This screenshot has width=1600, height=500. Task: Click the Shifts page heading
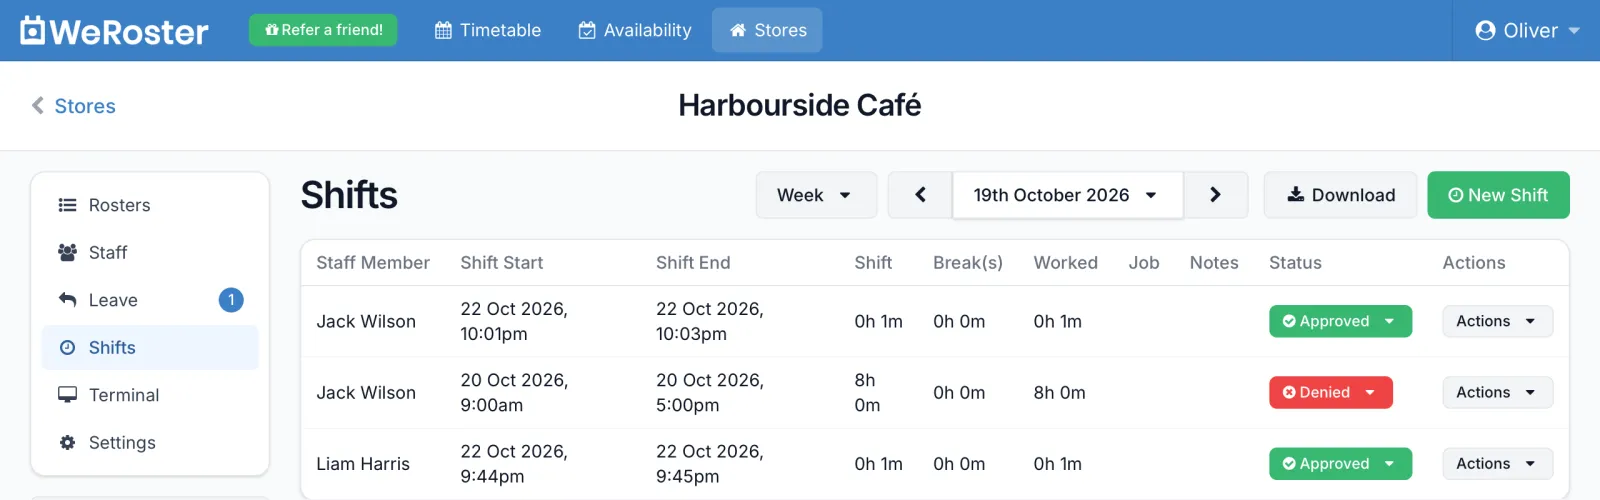pyautogui.click(x=349, y=195)
